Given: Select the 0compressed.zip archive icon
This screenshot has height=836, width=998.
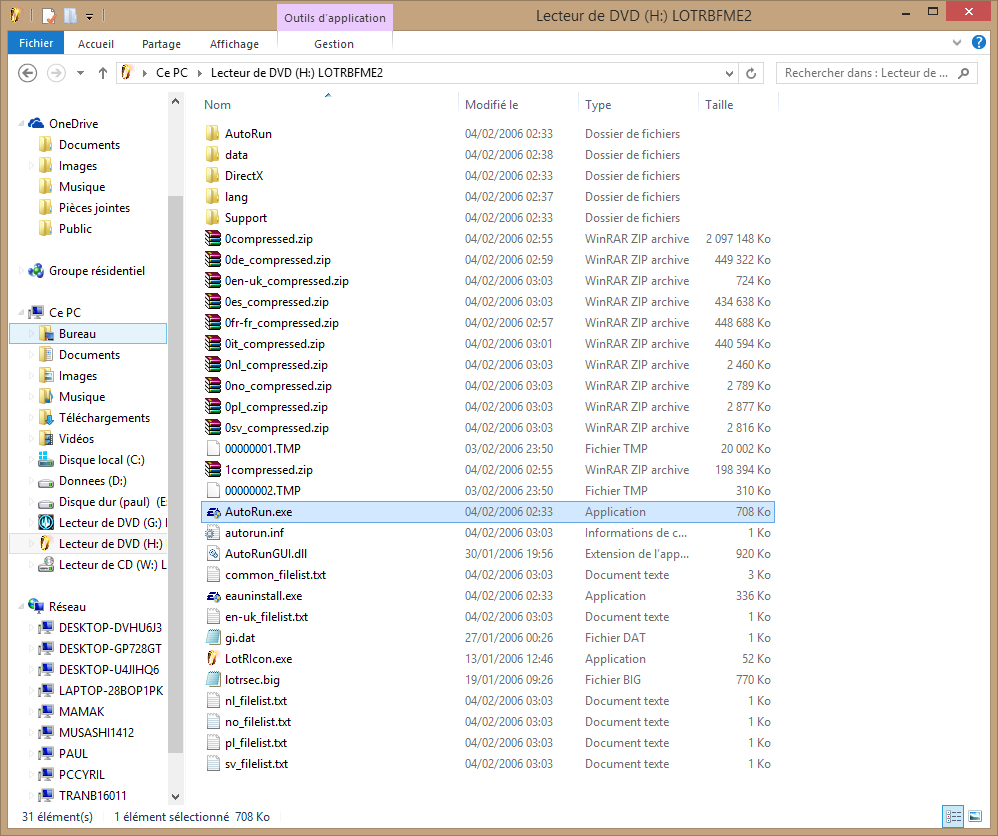Looking at the screenshot, I should pos(212,239).
